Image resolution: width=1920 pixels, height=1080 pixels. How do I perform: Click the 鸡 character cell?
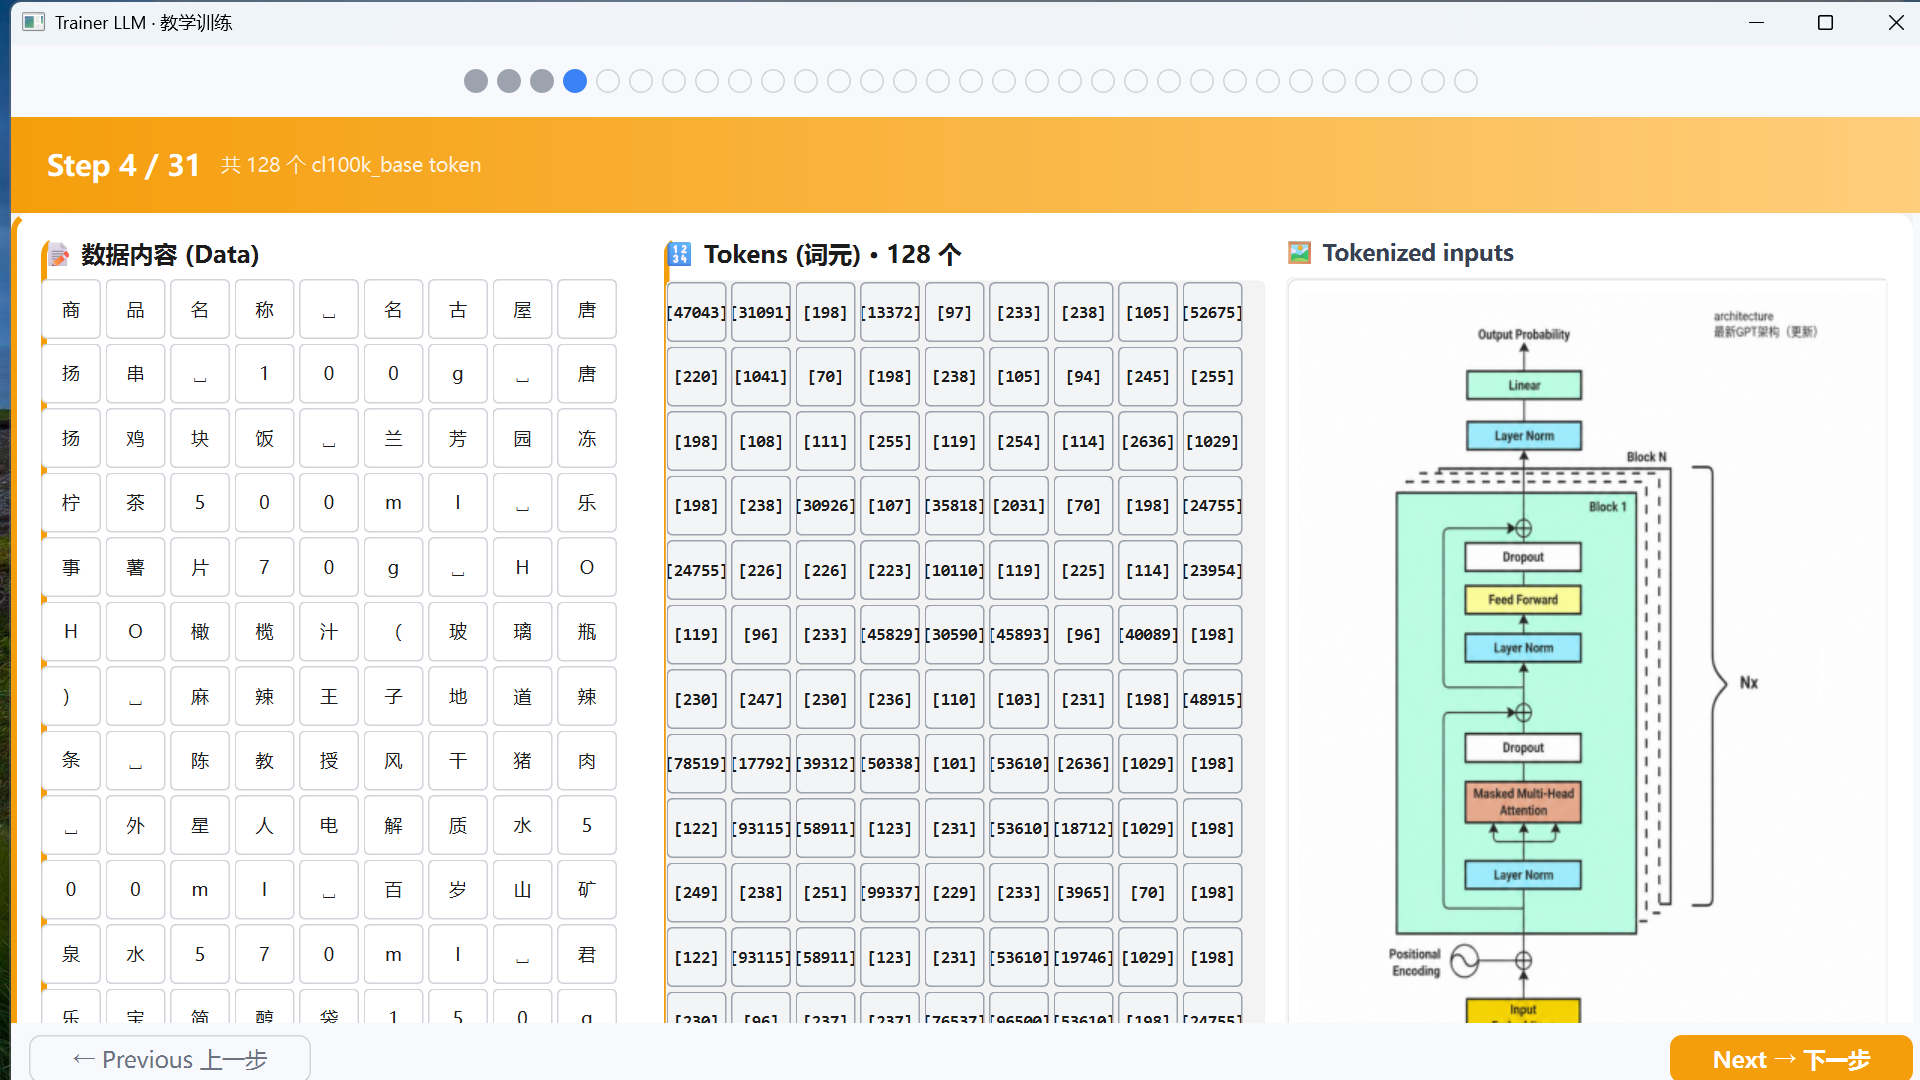(135, 439)
